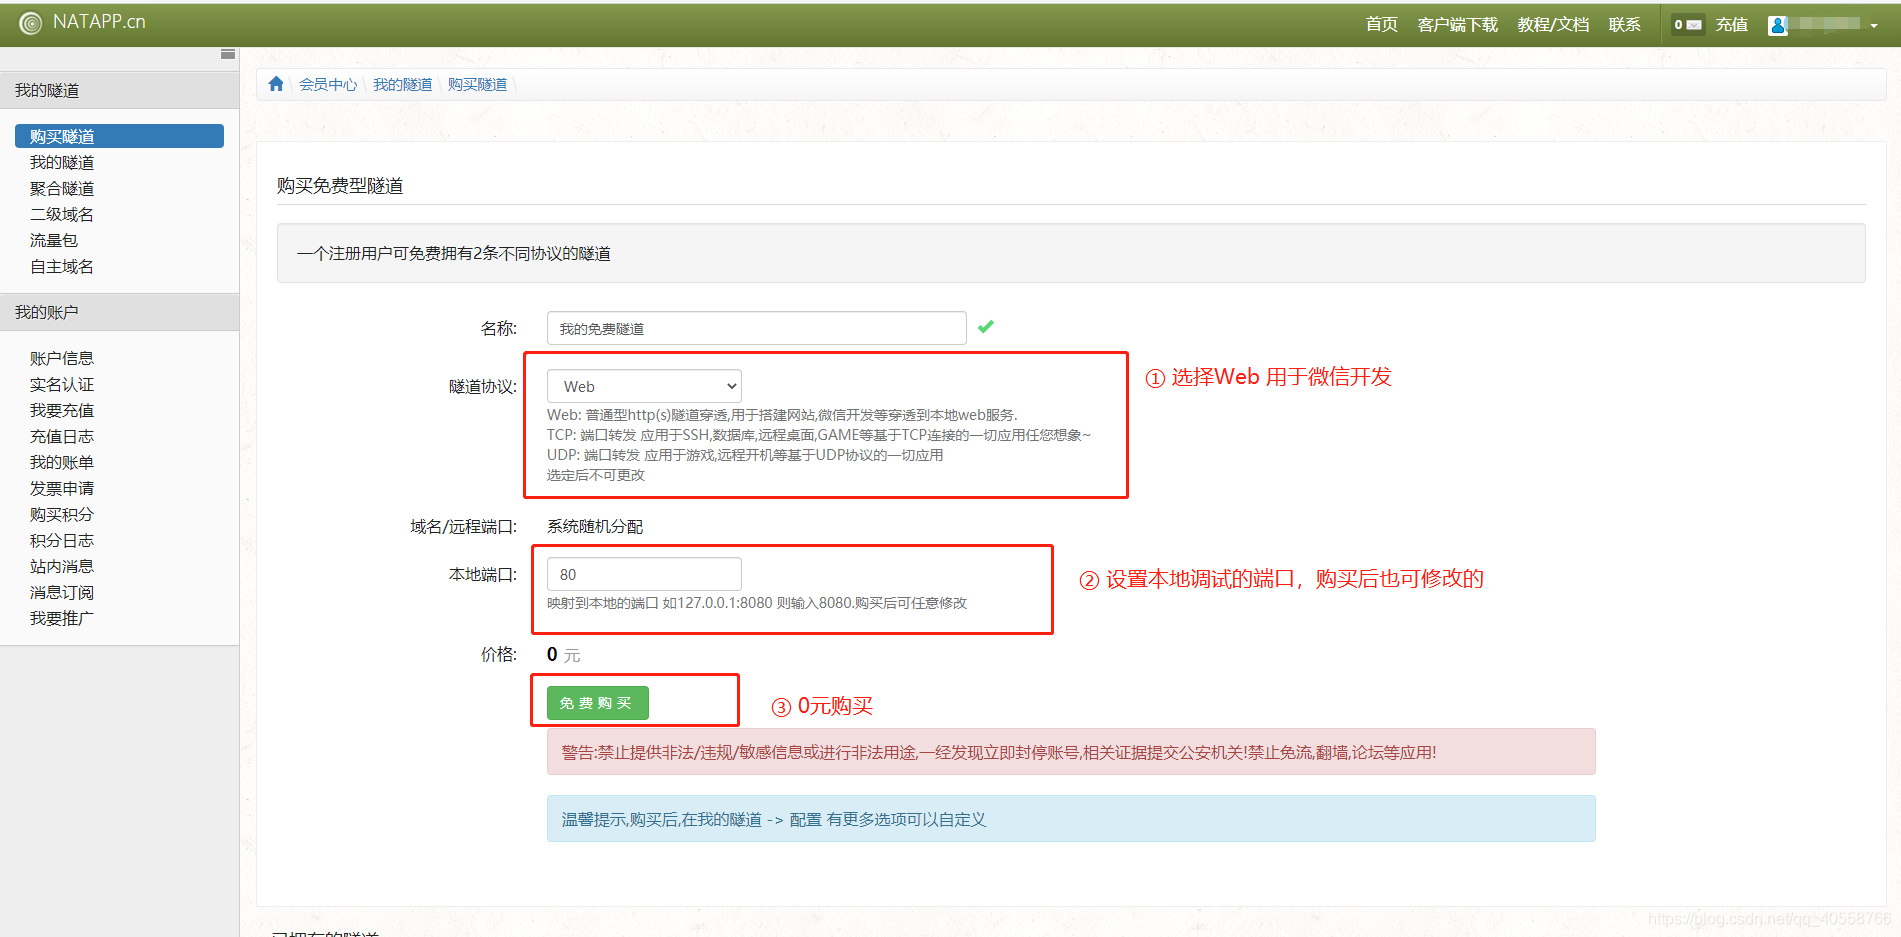The image size is (1901, 937).
Task: Click the user avatar icon
Action: coord(1778,25)
